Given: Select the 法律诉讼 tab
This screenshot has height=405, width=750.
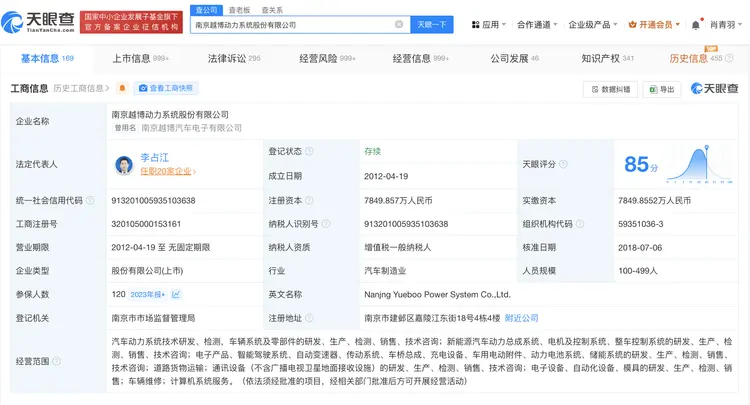Looking at the screenshot, I should pyautogui.click(x=234, y=58).
